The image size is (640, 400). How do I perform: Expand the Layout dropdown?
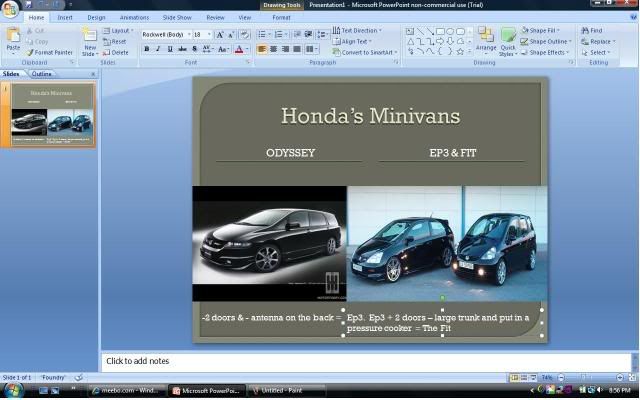point(118,31)
